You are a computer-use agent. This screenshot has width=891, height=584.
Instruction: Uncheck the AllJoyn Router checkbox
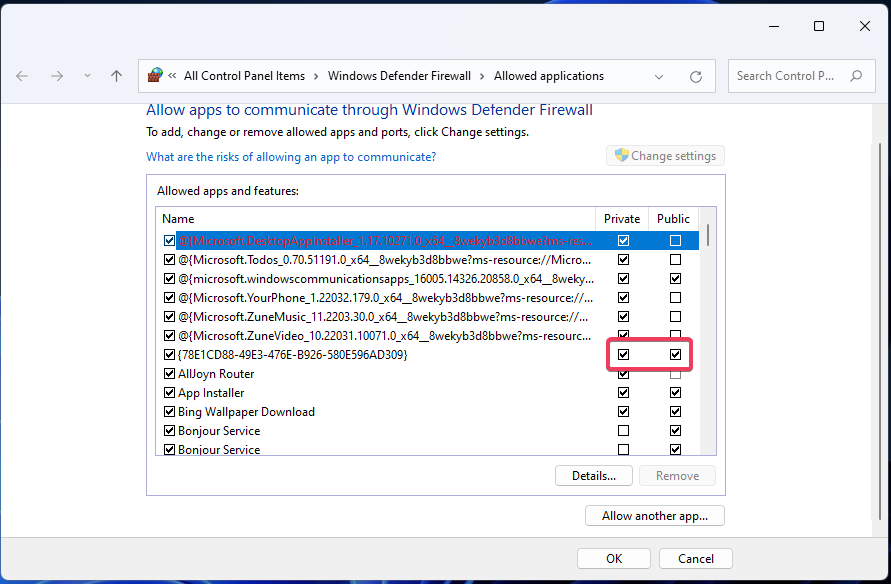[x=169, y=374]
